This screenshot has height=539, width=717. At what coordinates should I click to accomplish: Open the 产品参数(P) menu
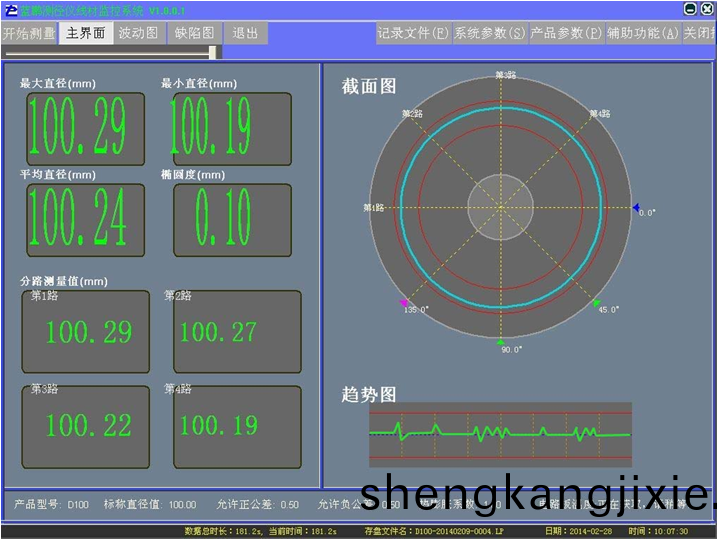click(566, 33)
